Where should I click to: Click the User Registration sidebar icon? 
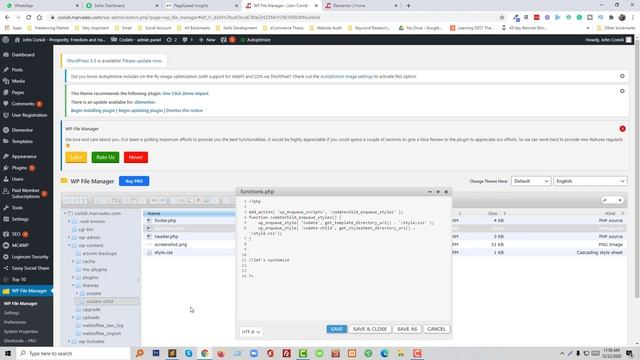(x=6, y=115)
